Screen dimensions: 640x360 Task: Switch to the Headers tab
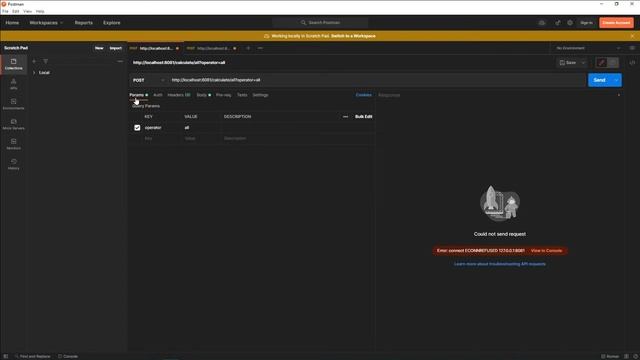(179, 95)
